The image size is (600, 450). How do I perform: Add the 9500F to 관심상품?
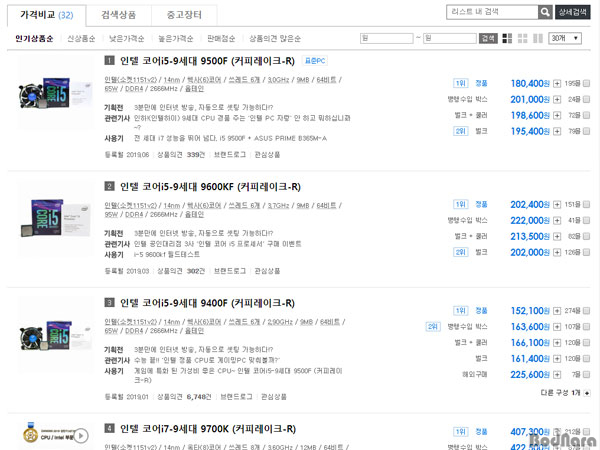click(267, 155)
